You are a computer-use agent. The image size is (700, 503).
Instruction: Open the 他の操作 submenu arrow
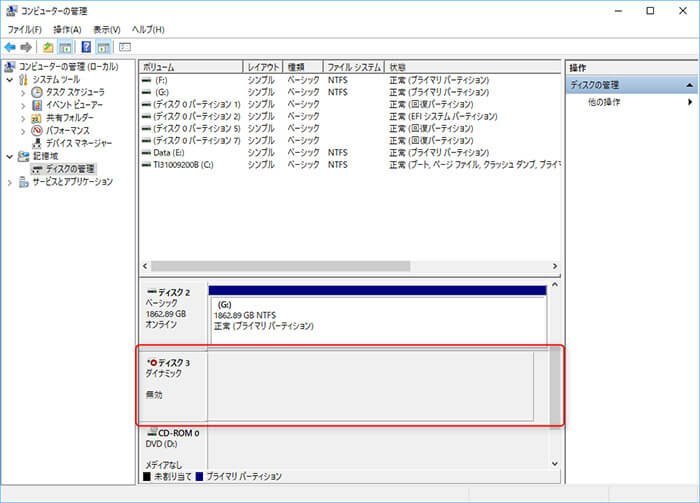point(690,102)
